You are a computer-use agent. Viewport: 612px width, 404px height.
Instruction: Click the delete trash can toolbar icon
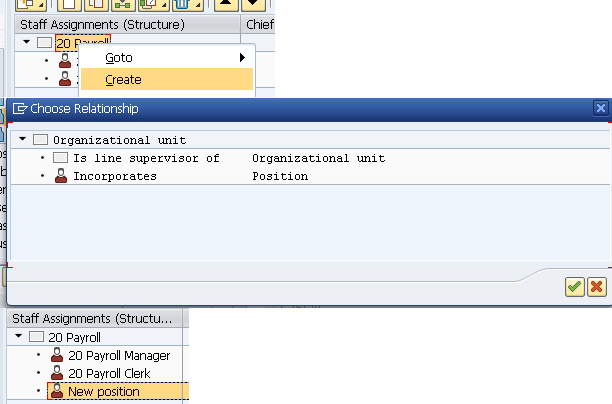tap(181, 4)
